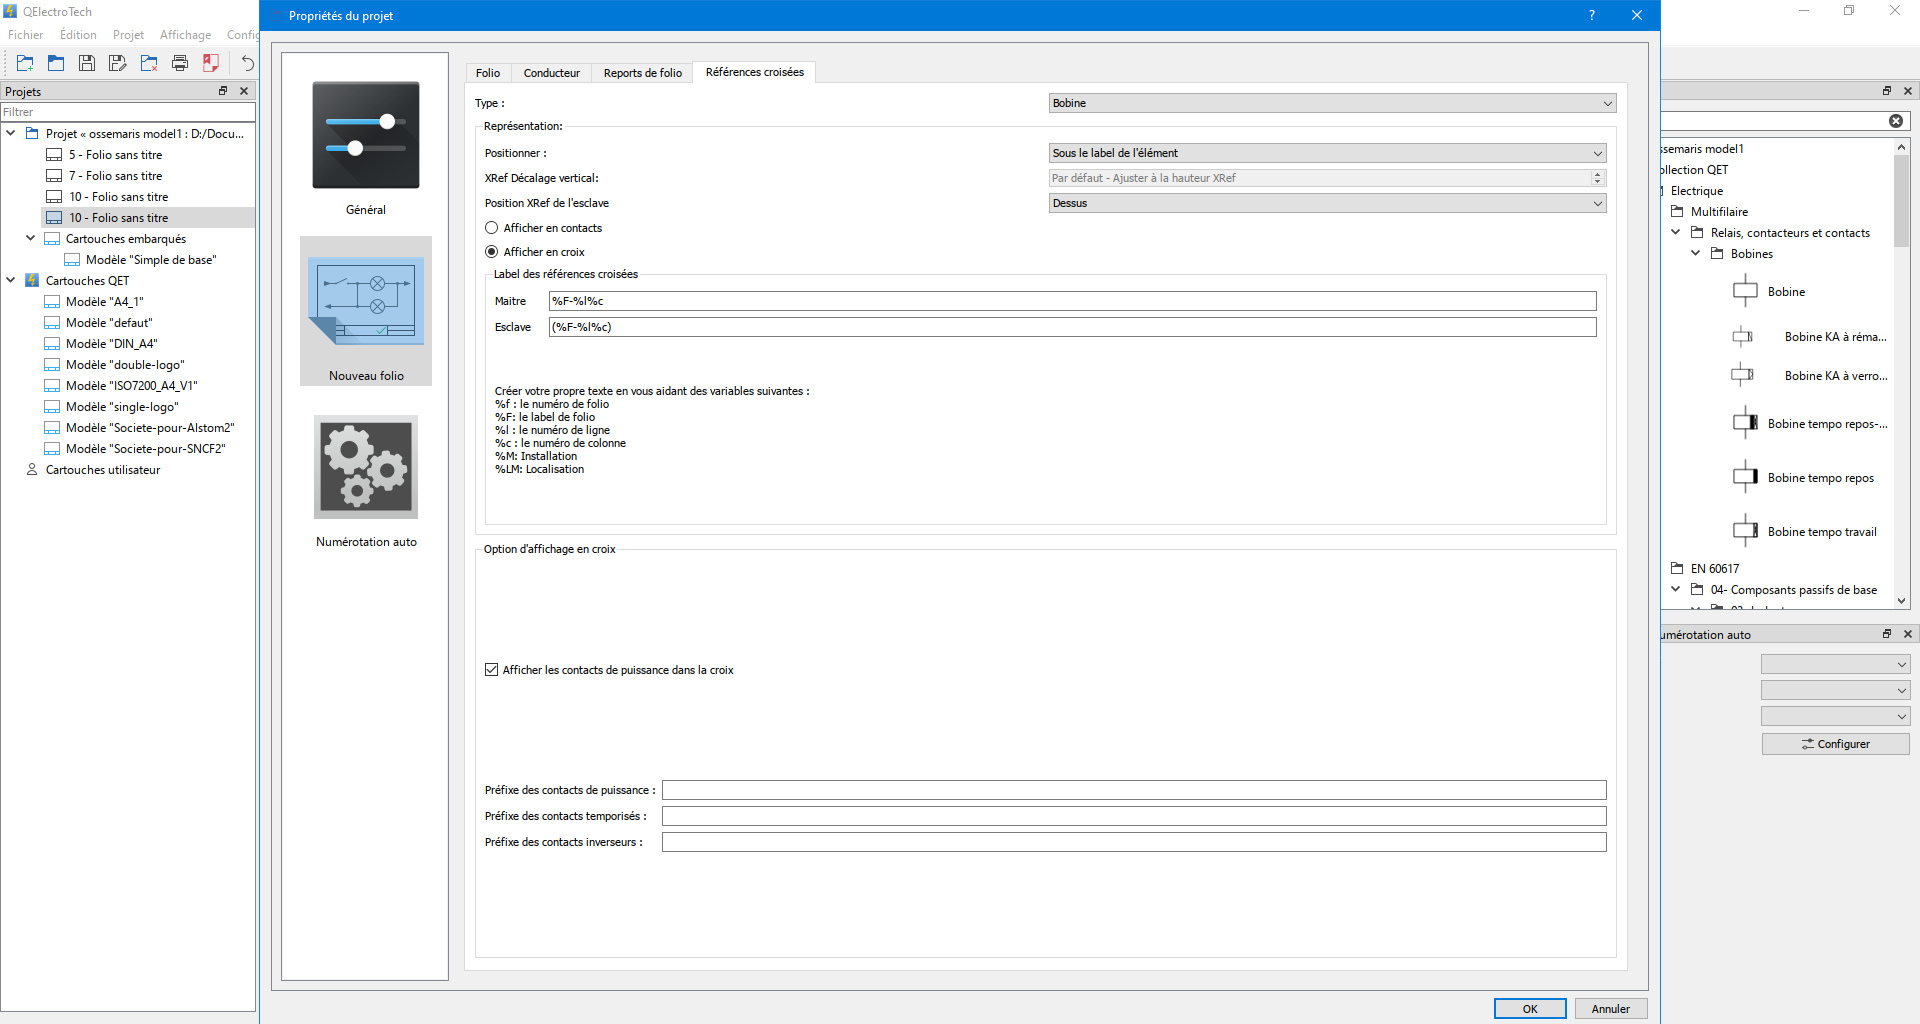
Task: Pick the Bobine tempo repos symbol
Action: [1746, 478]
